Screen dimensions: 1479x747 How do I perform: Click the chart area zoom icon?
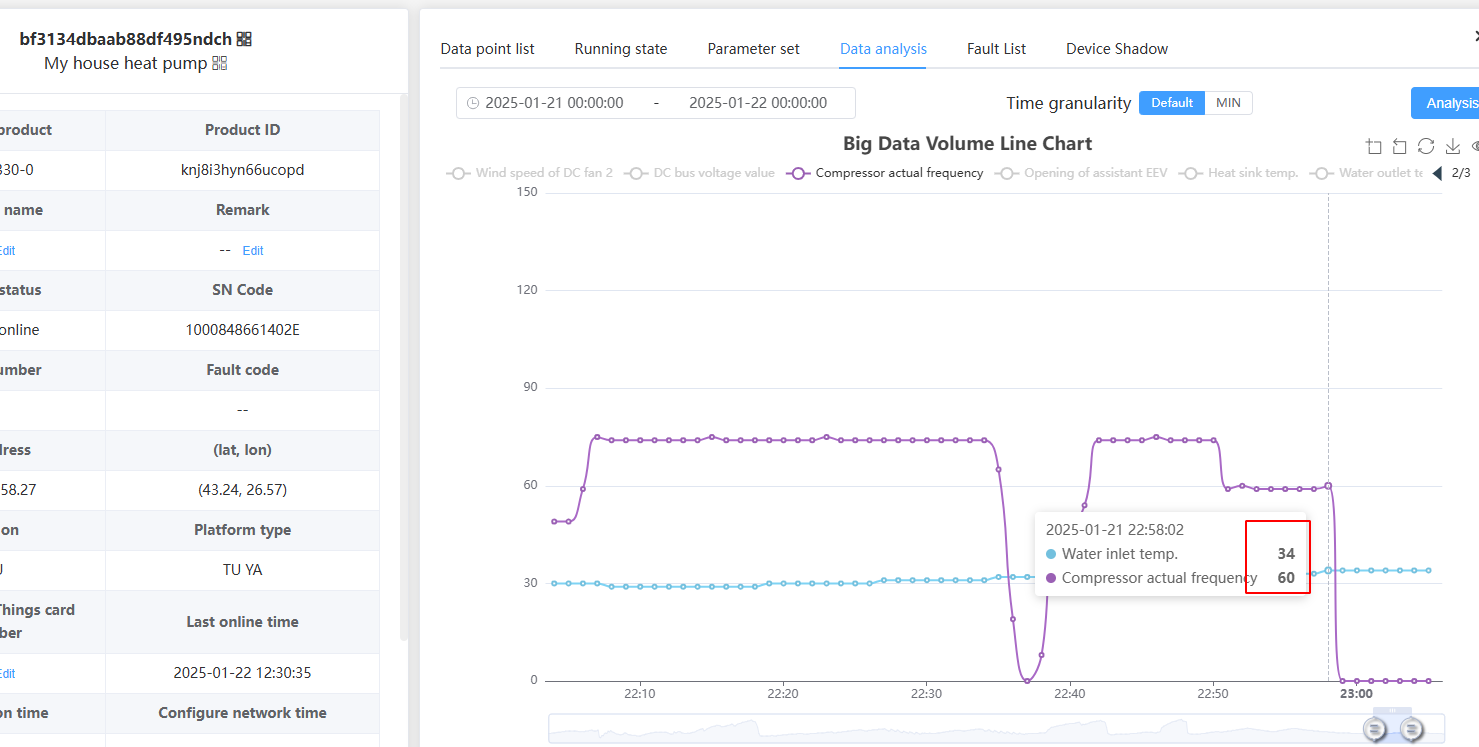click(1374, 147)
